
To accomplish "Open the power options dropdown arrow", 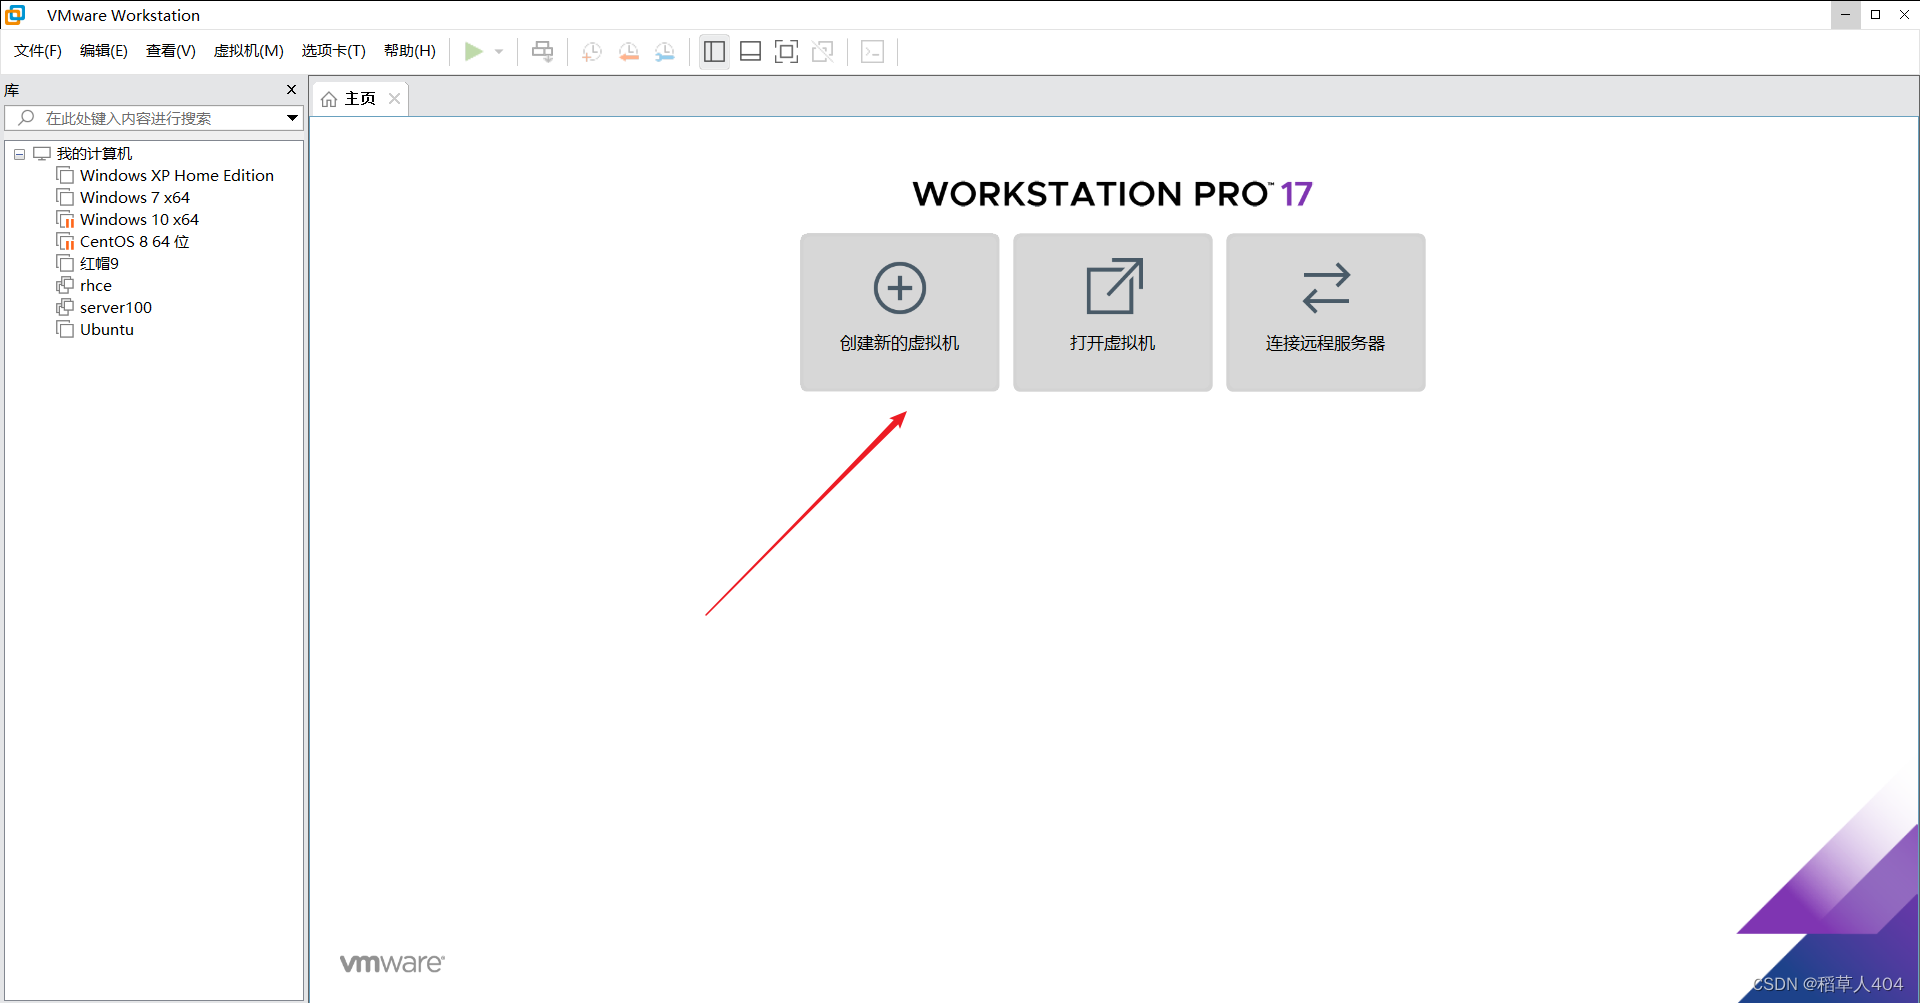I will 499,52.
